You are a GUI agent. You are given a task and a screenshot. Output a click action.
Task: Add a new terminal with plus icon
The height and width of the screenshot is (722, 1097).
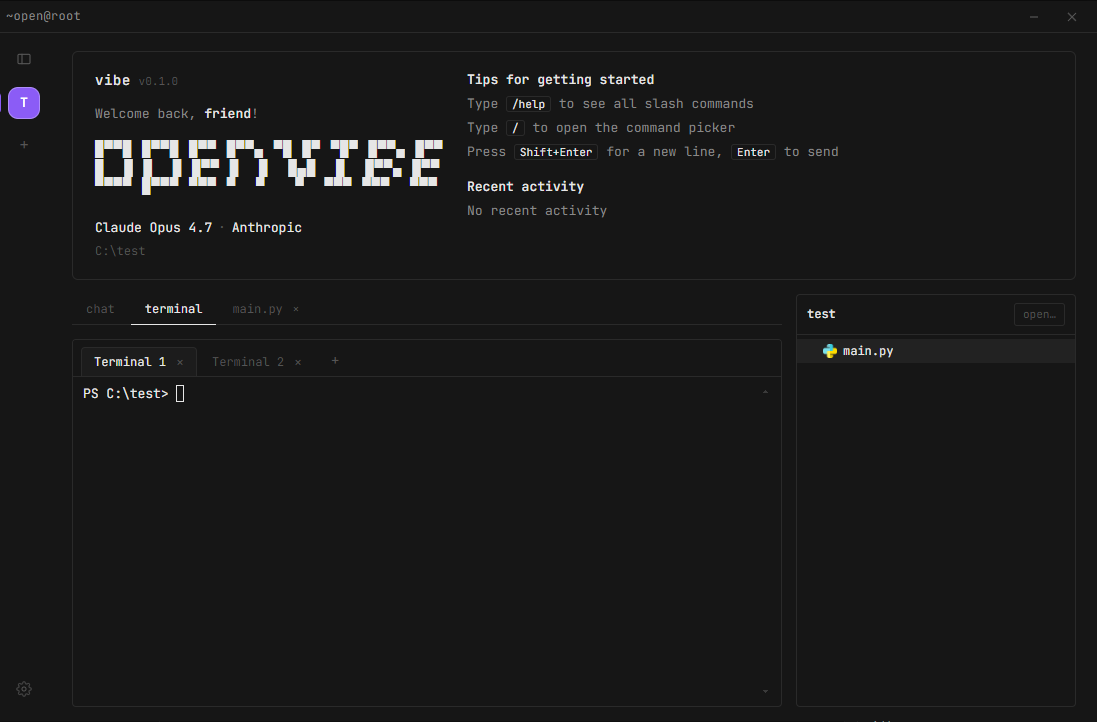[335, 361]
